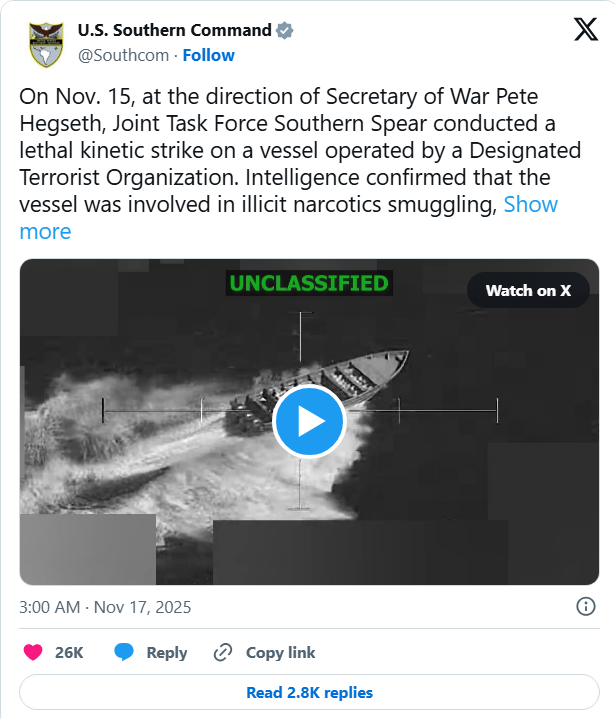
Task: Click the reply speech bubble icon
Action: pyautogui.click(x=124, y=652)
